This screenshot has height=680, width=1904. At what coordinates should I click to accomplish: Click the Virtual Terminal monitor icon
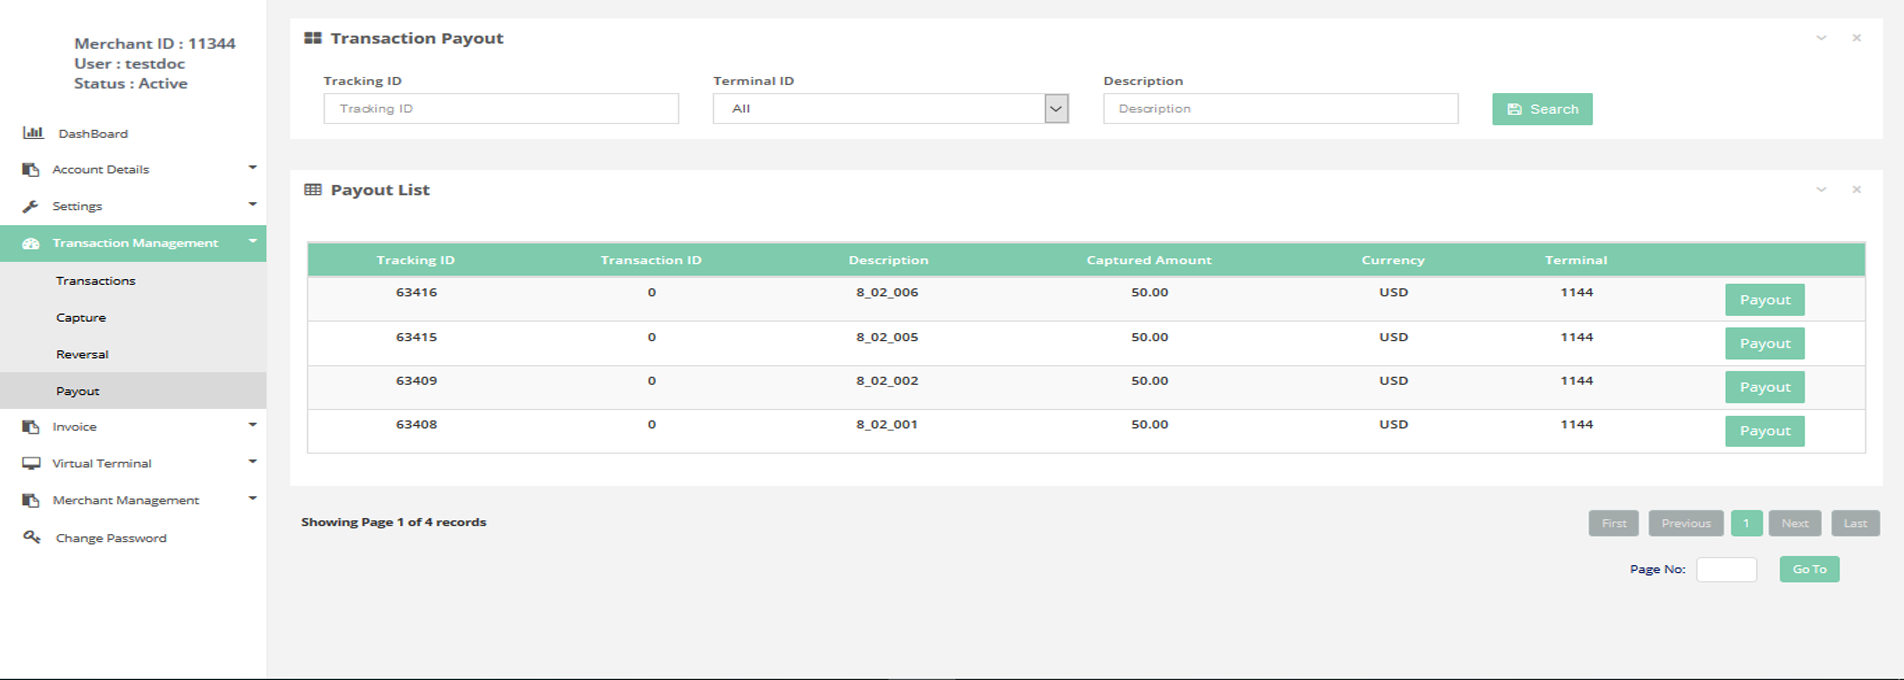(x=31, y=463)
